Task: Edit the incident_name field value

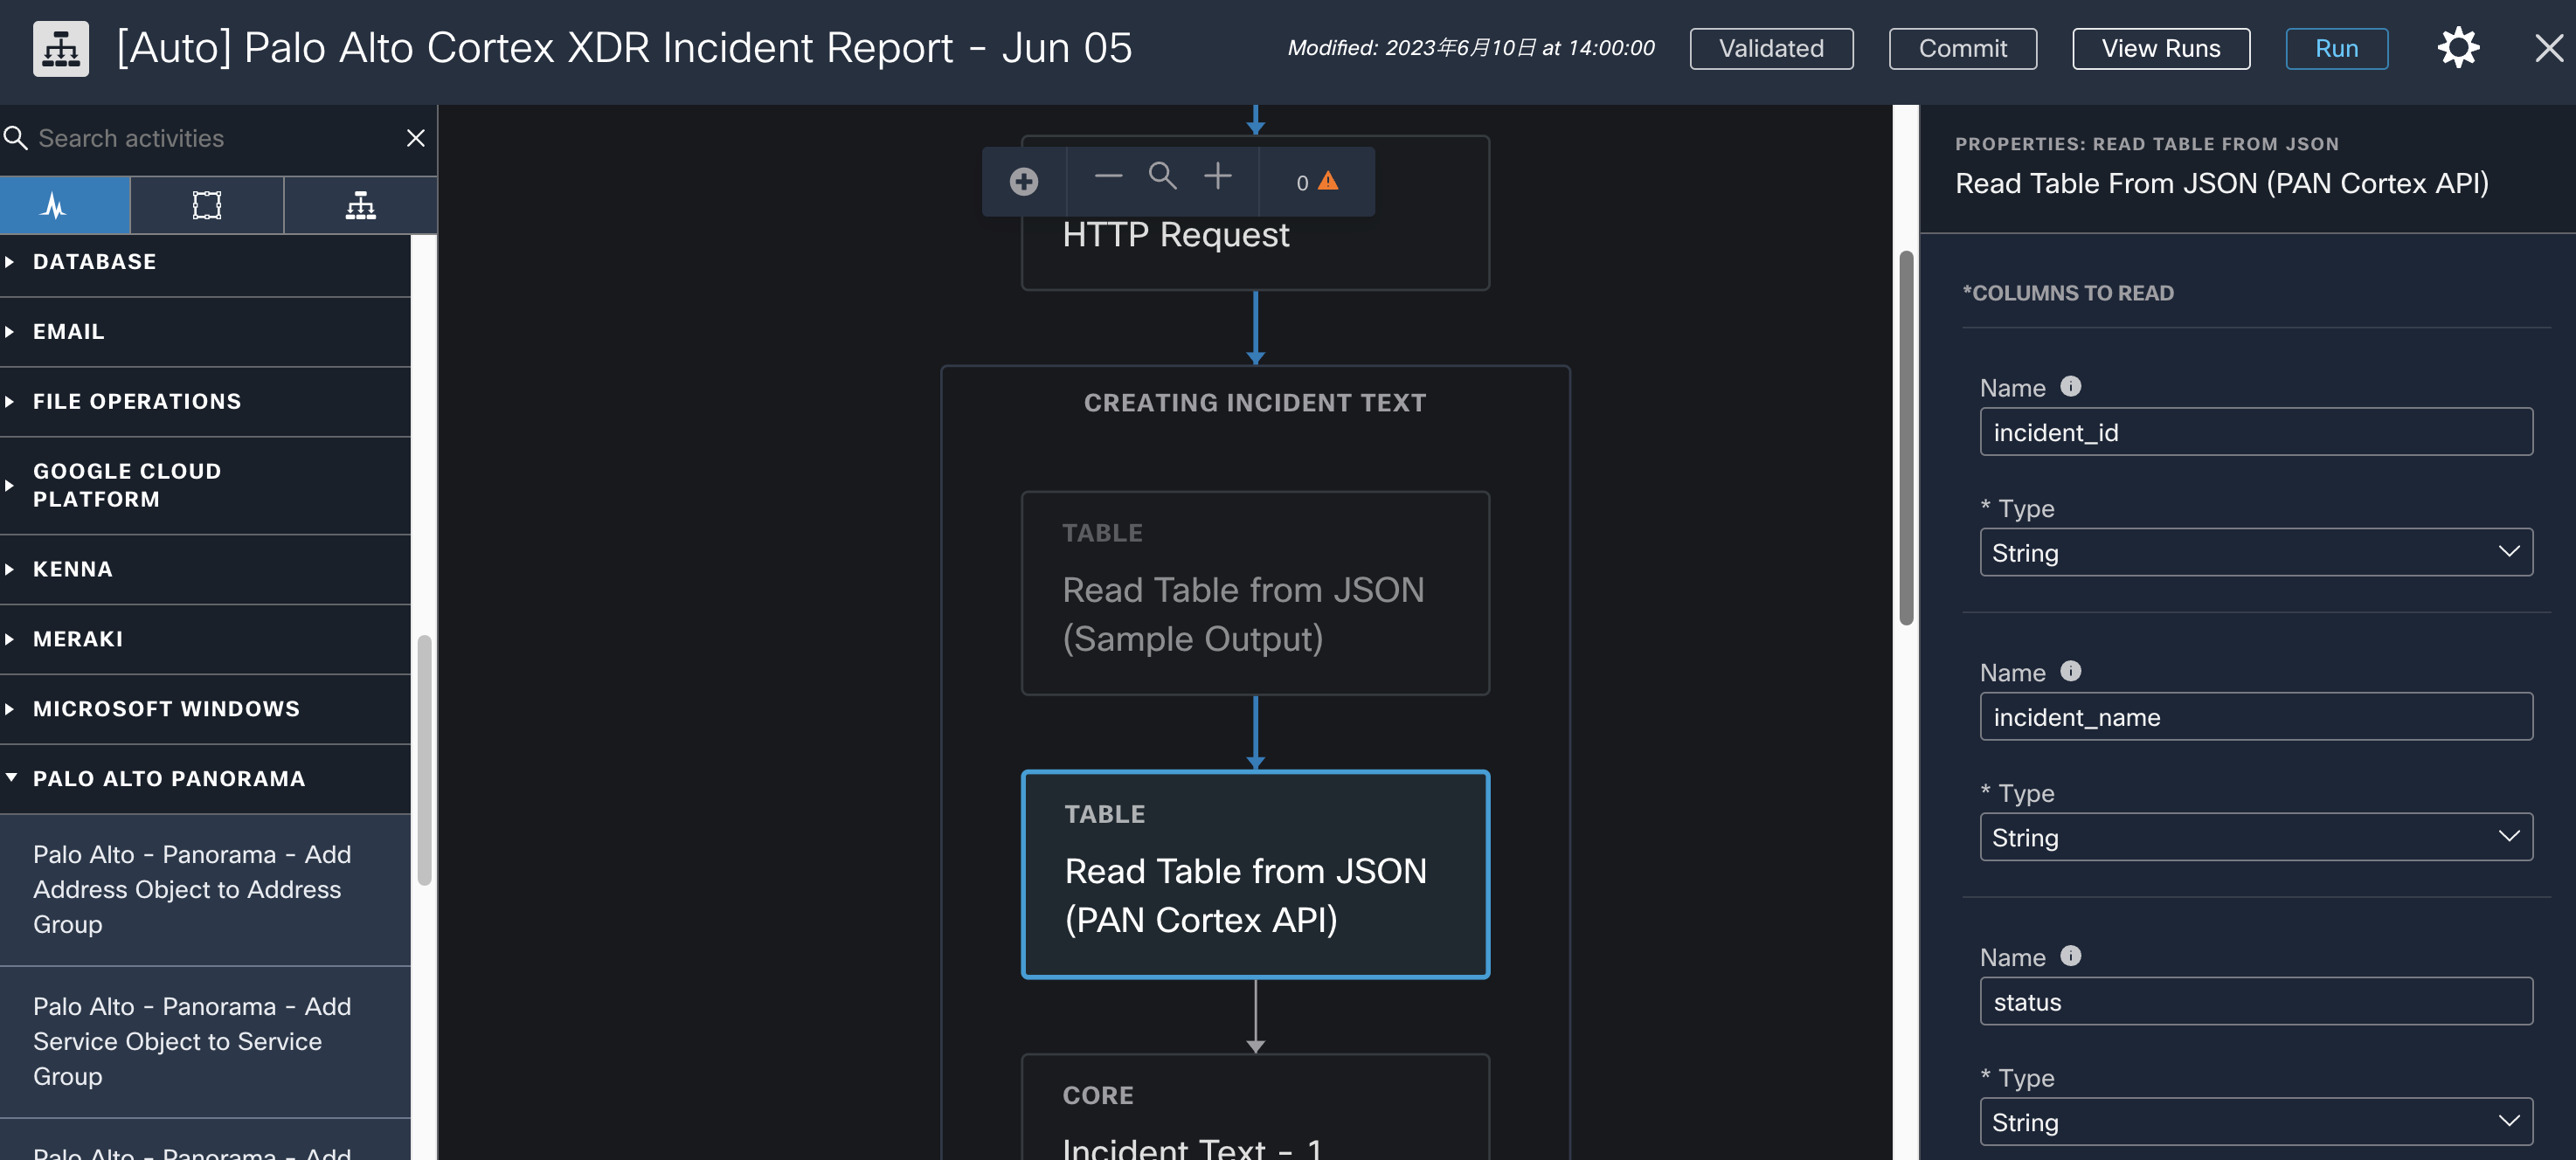Action: tap(2255, 716)
